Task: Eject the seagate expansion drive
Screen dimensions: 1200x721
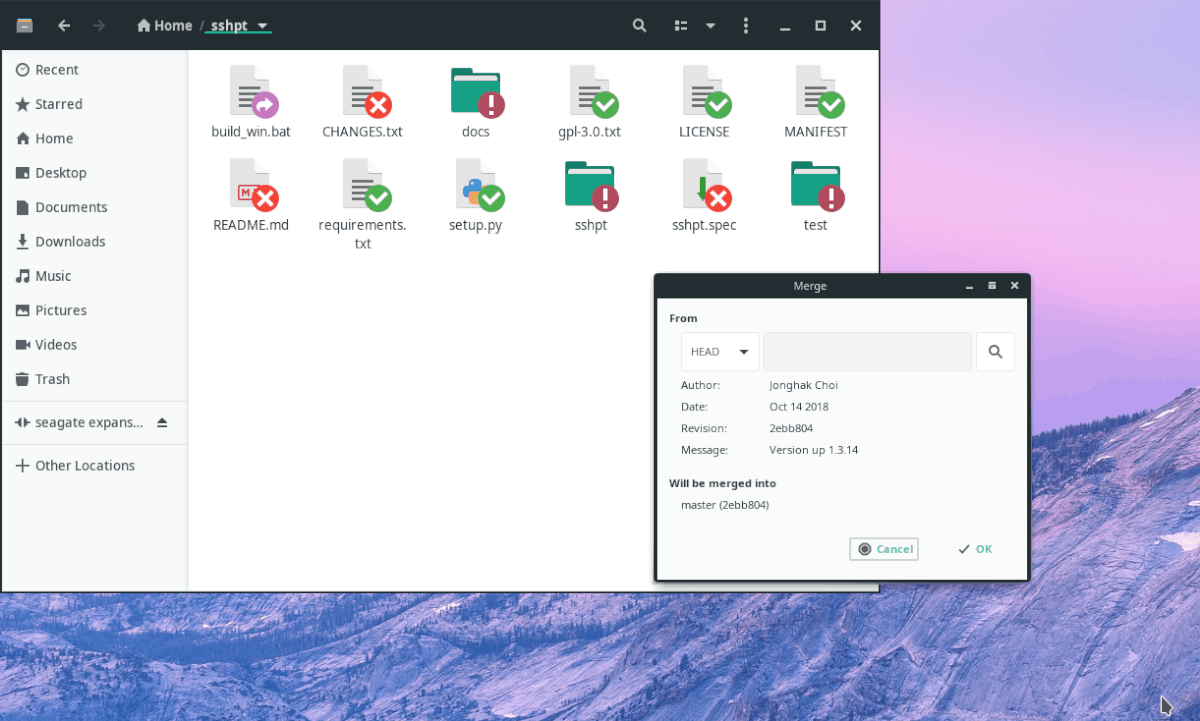Action: pos(163,423)
